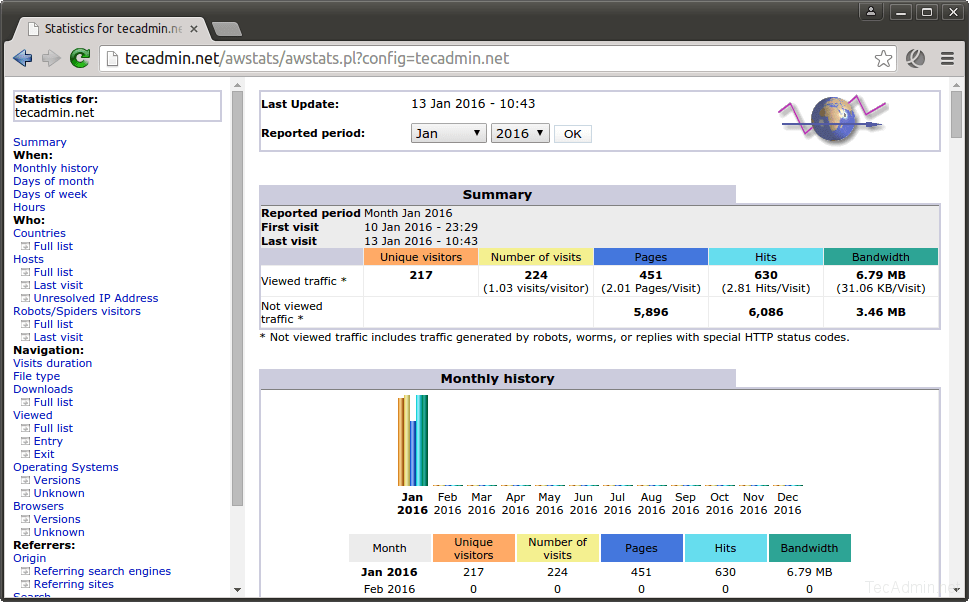This screenshot has height=602, width=969.
Task: Open the year dropdown showing 2016
Action: (x=520, y=133)
